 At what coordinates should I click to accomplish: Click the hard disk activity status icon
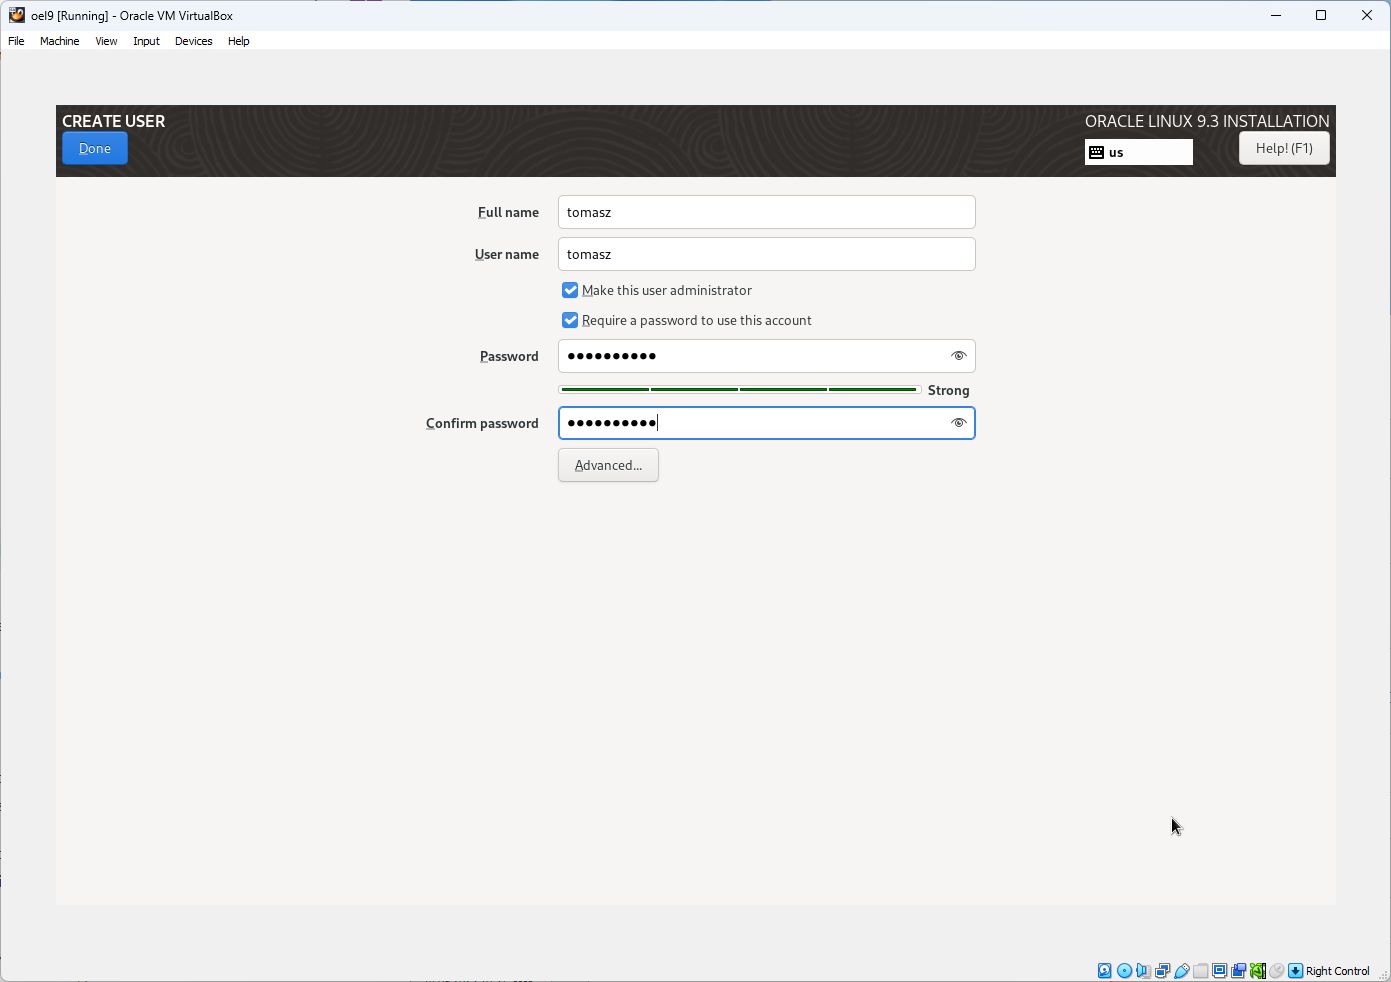[1104, 970]
